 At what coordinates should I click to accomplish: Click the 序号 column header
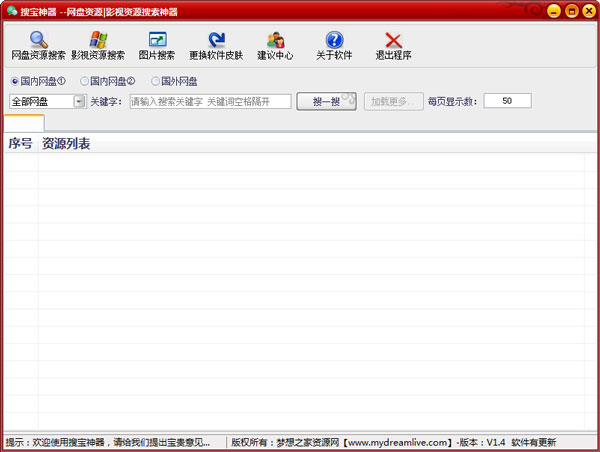[21, 144]
